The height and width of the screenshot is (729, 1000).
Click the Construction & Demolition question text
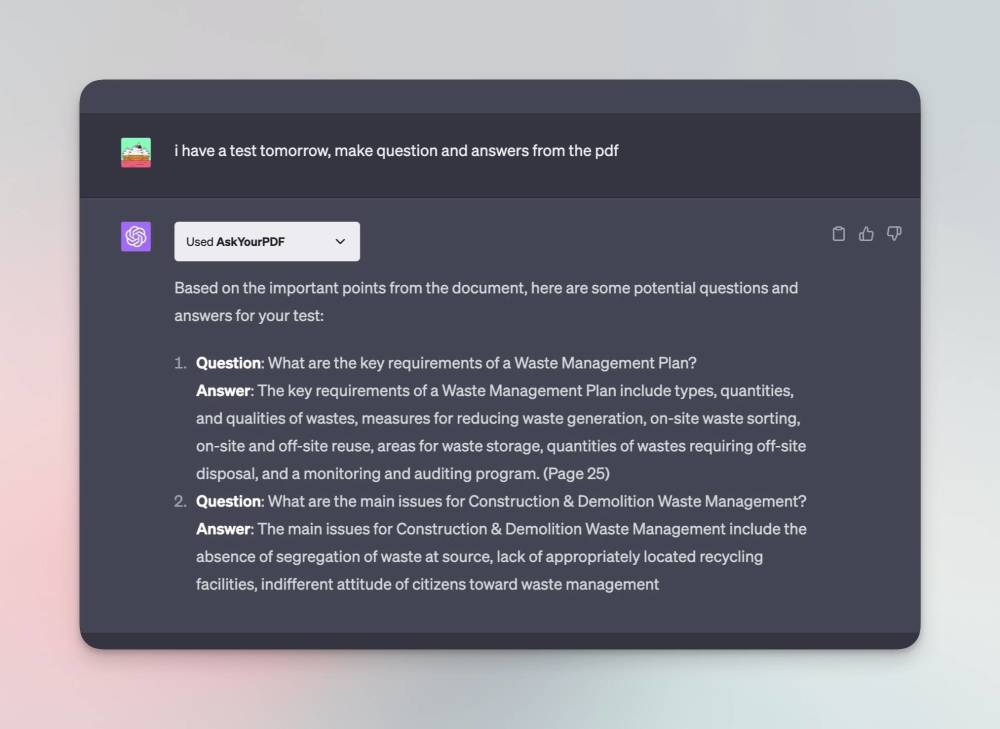coord(537,501)
